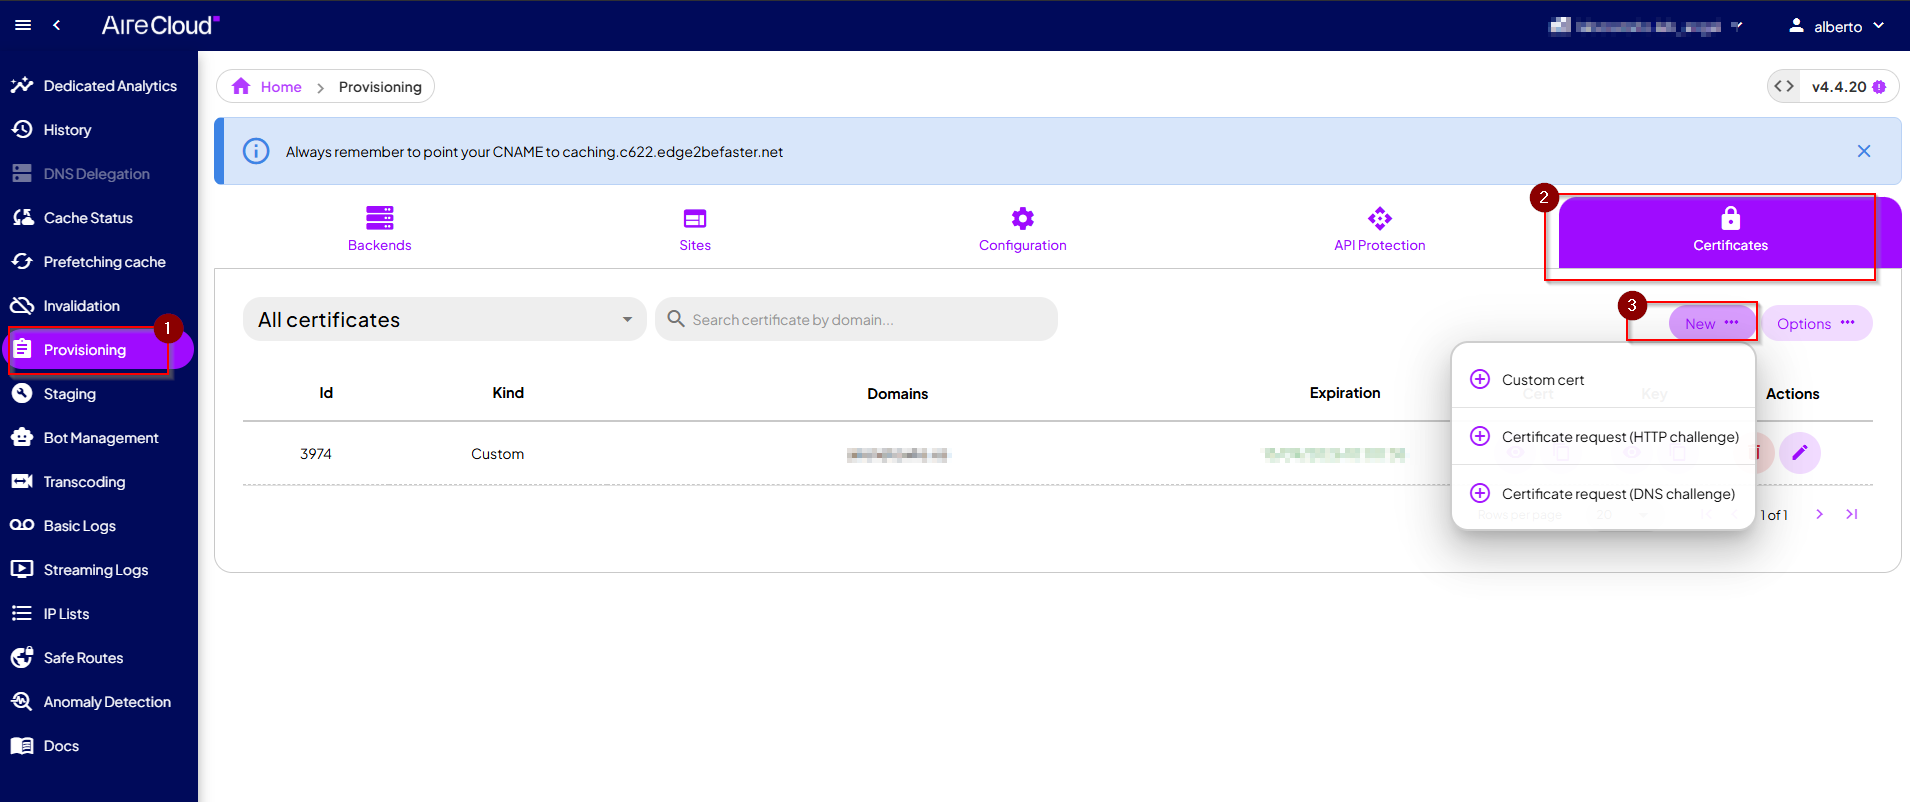
Task: Click the AireCloud logo
Action: (160, 25)
